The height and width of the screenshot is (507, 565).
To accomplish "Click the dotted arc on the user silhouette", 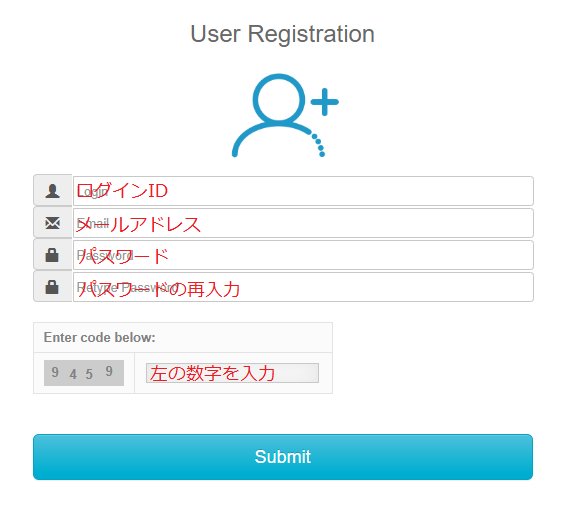I will pos(319,145).
